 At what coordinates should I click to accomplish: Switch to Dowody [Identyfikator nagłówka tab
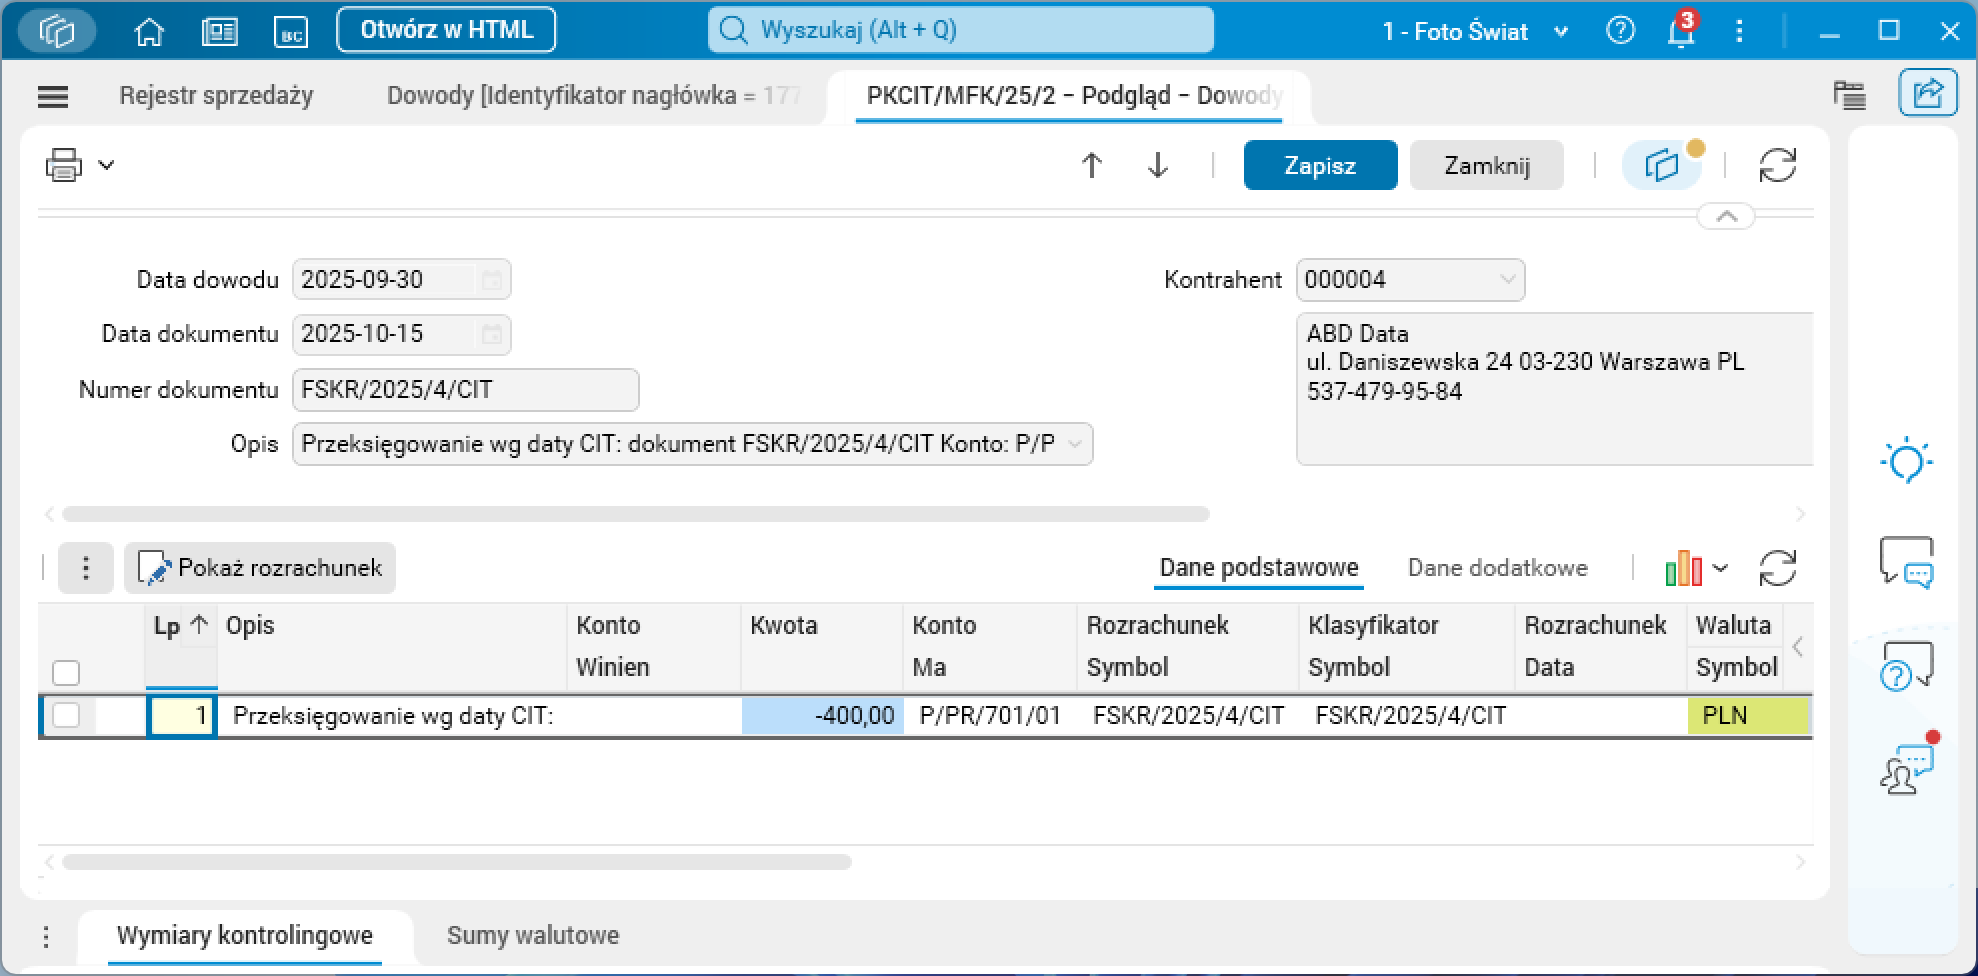[x=594, y=96]
